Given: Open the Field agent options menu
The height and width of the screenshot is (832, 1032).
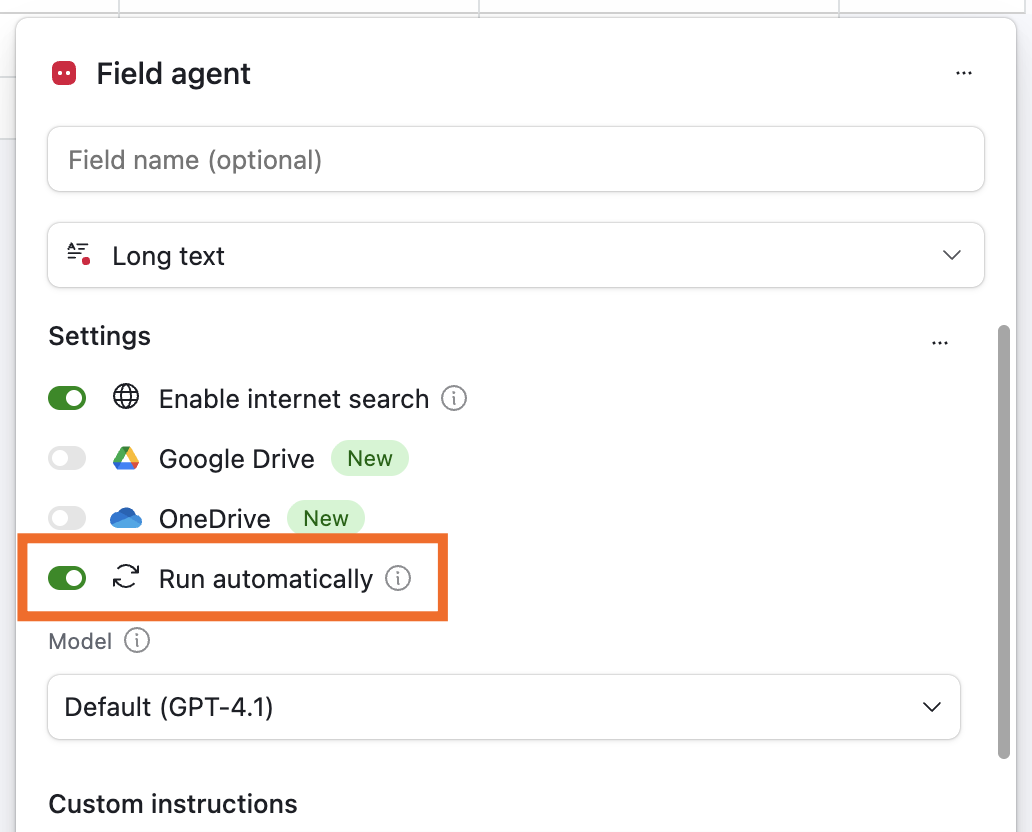Looking at the screenshot, I should pyautogui.click(x=964, y=72).
